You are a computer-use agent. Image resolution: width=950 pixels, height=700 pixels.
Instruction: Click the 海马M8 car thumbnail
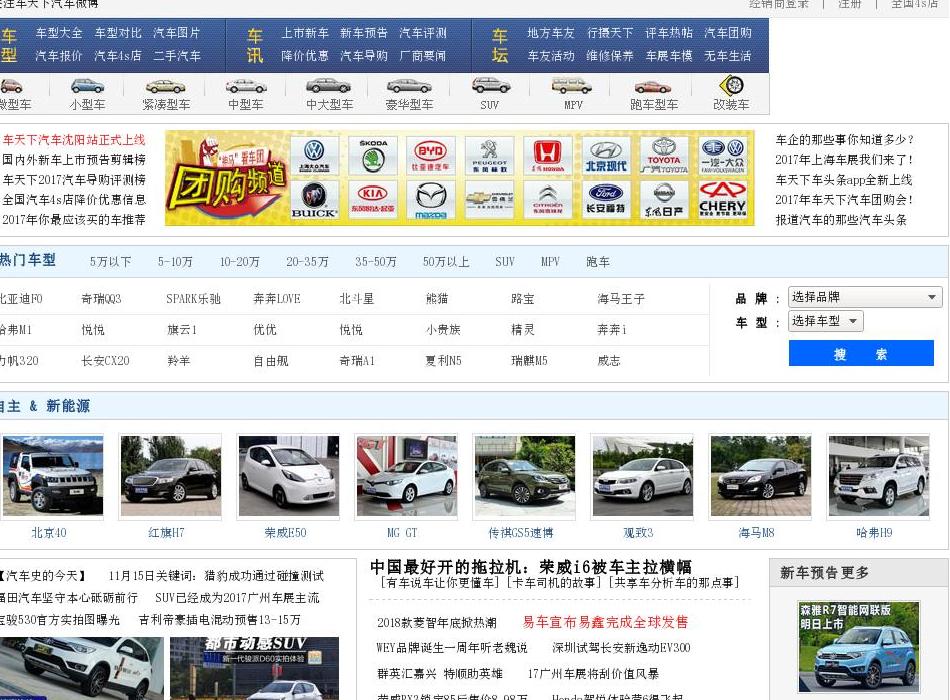pos(761,476)
